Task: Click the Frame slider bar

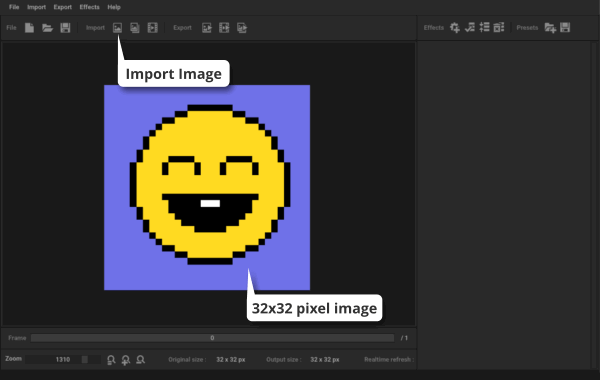Action: coord(212,338)
